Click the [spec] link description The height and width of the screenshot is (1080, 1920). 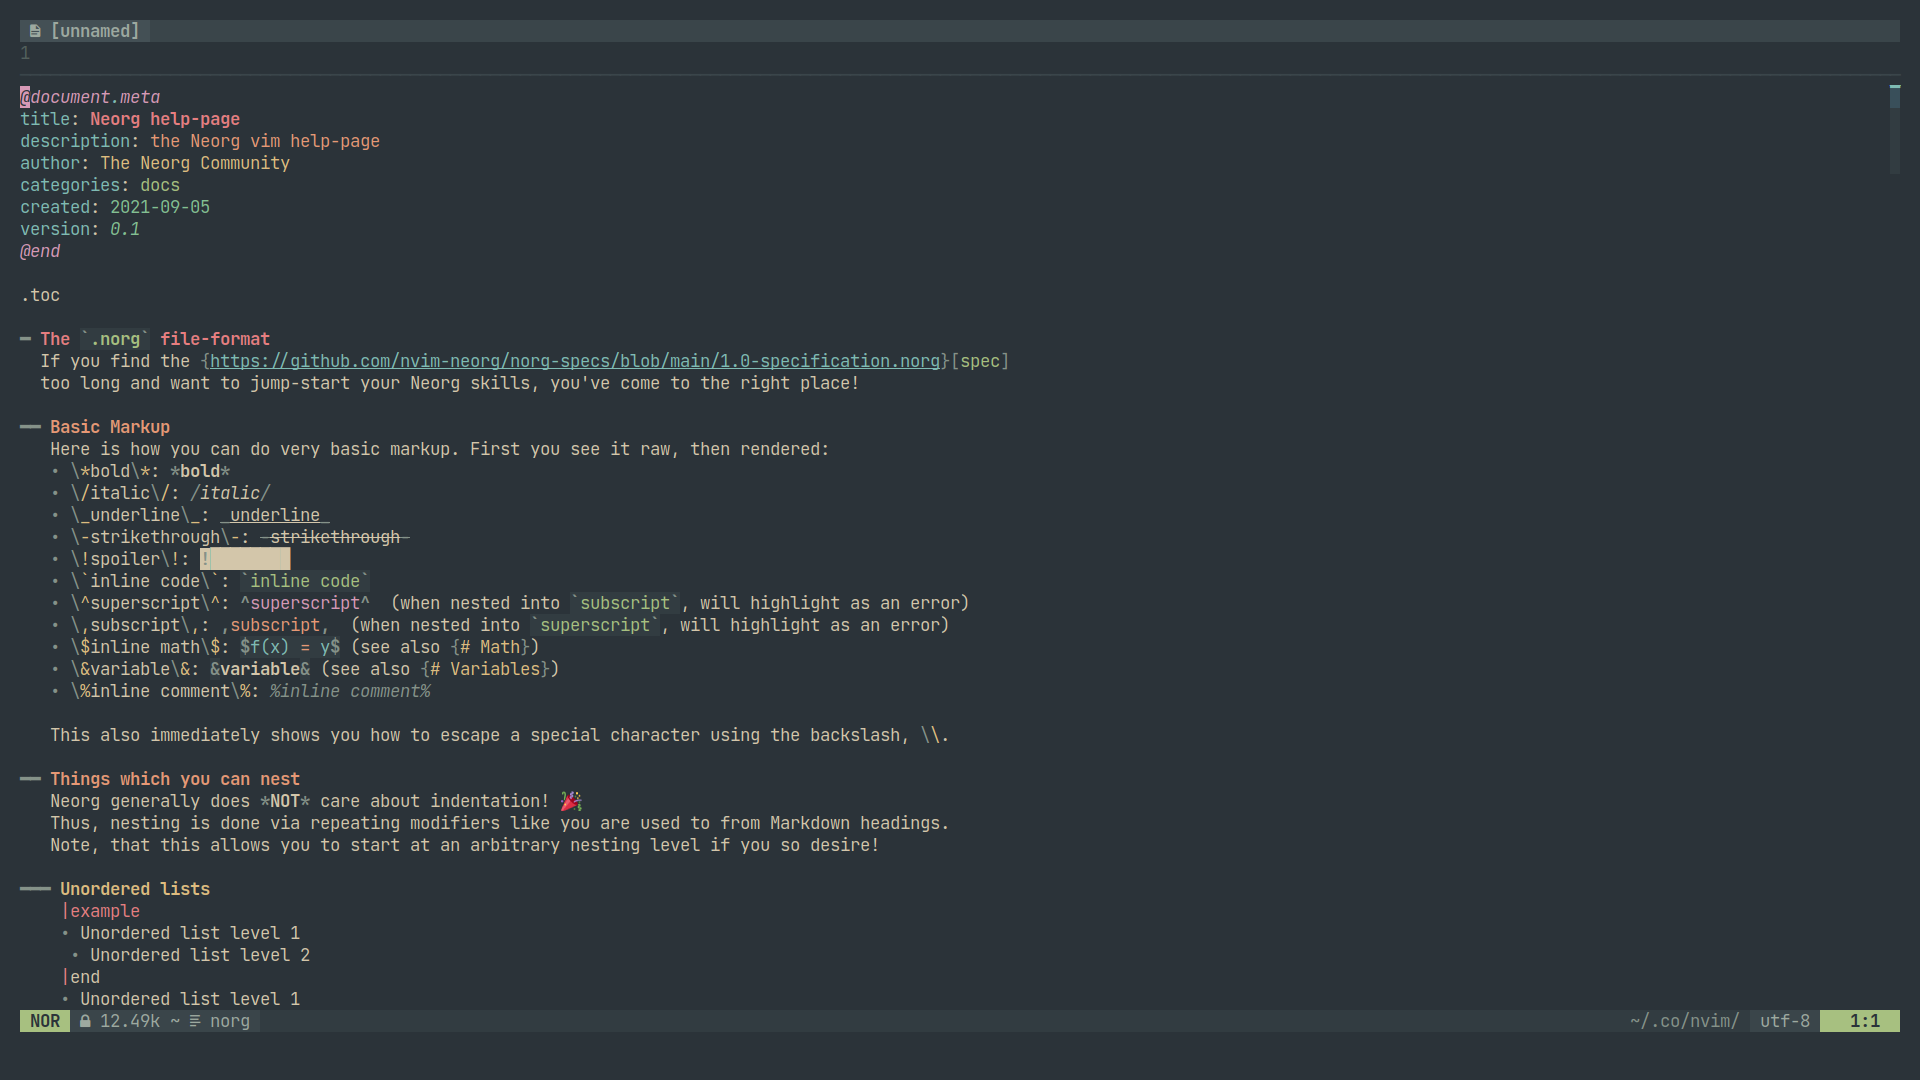point(980,361)
